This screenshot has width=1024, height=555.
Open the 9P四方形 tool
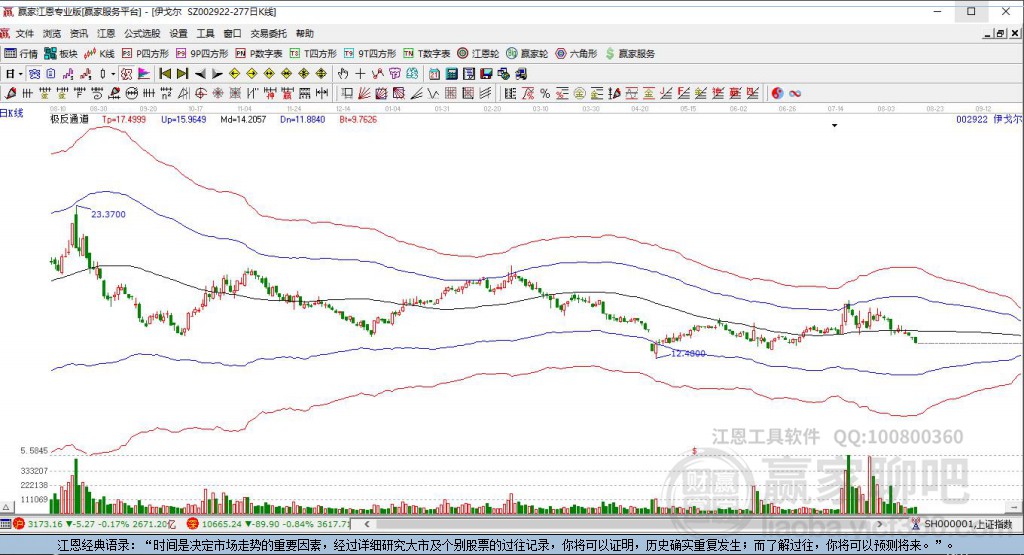tap(202, 54)
